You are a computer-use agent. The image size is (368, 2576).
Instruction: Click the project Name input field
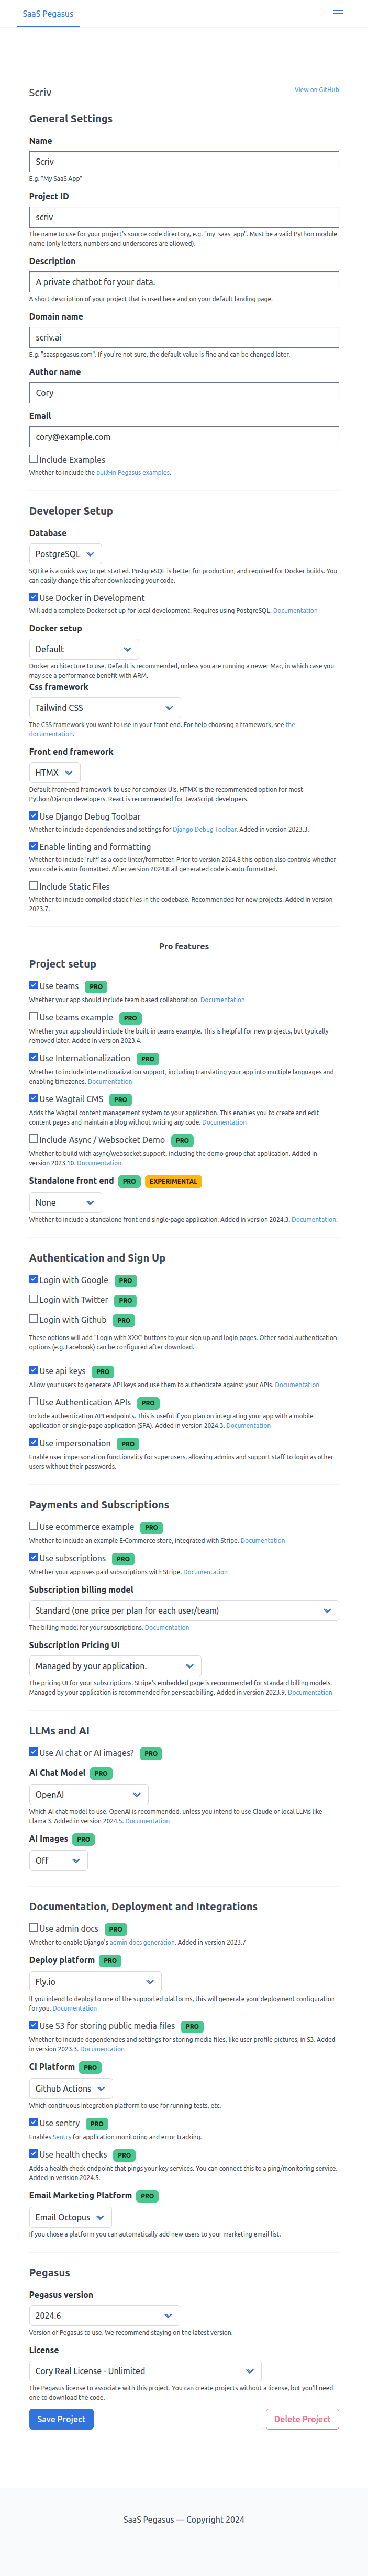[184, 162]
